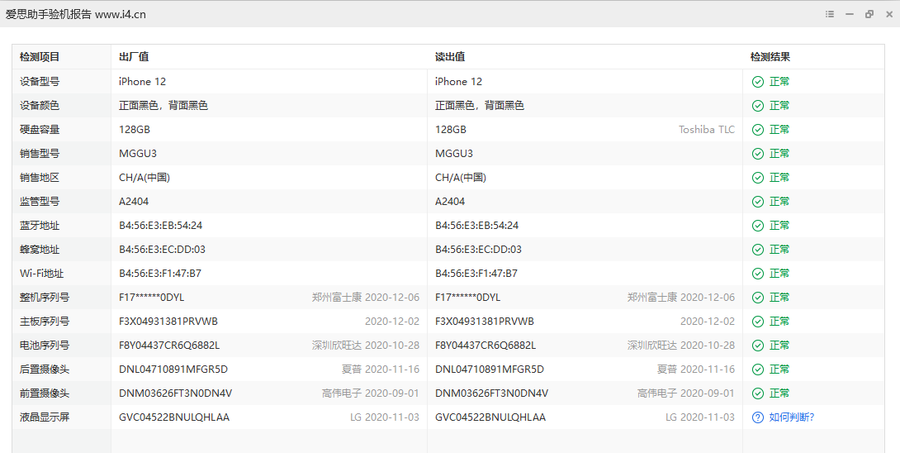900x453 pixels.
Task: Open the list menu icon in title bar
Action: coord(829,14)
